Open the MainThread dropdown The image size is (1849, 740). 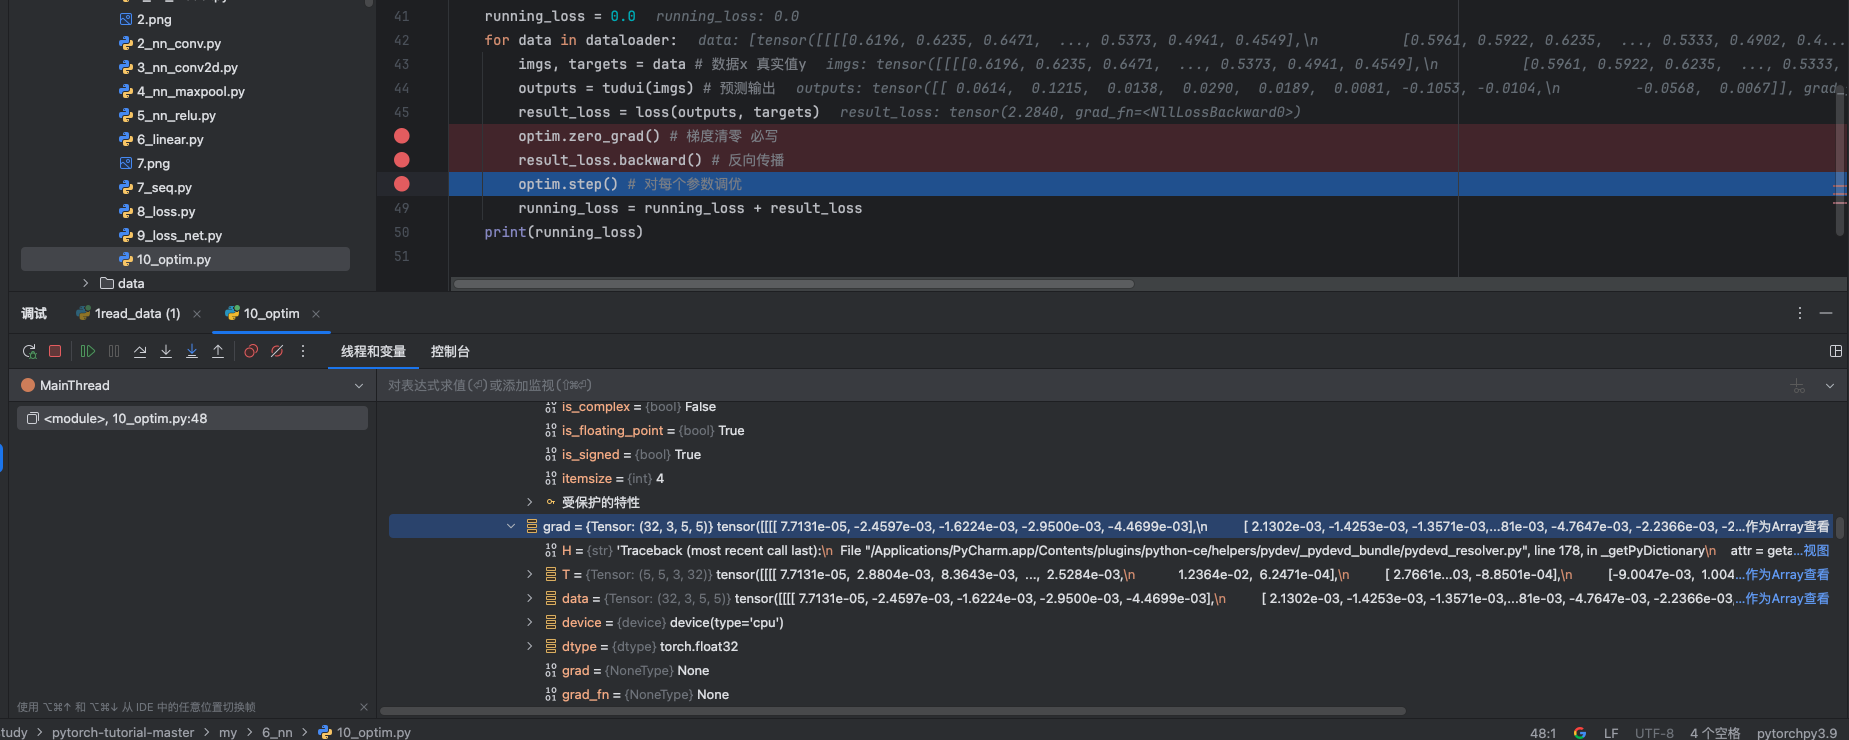[359, 386]
